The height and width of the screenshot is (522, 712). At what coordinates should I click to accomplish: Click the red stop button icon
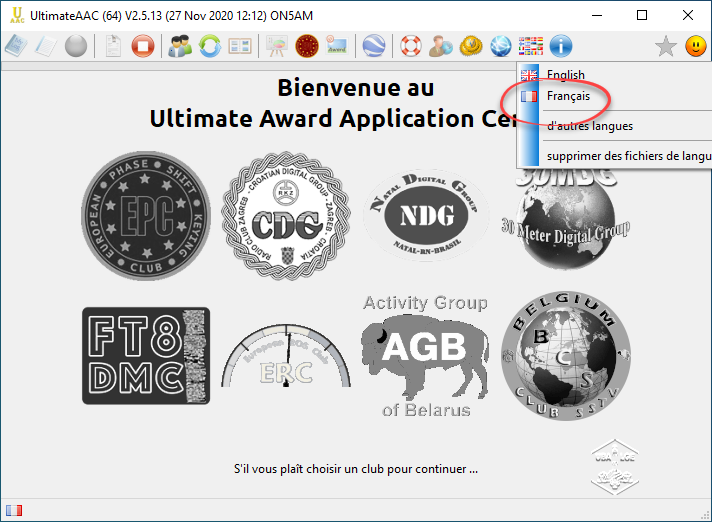[143, 46]
